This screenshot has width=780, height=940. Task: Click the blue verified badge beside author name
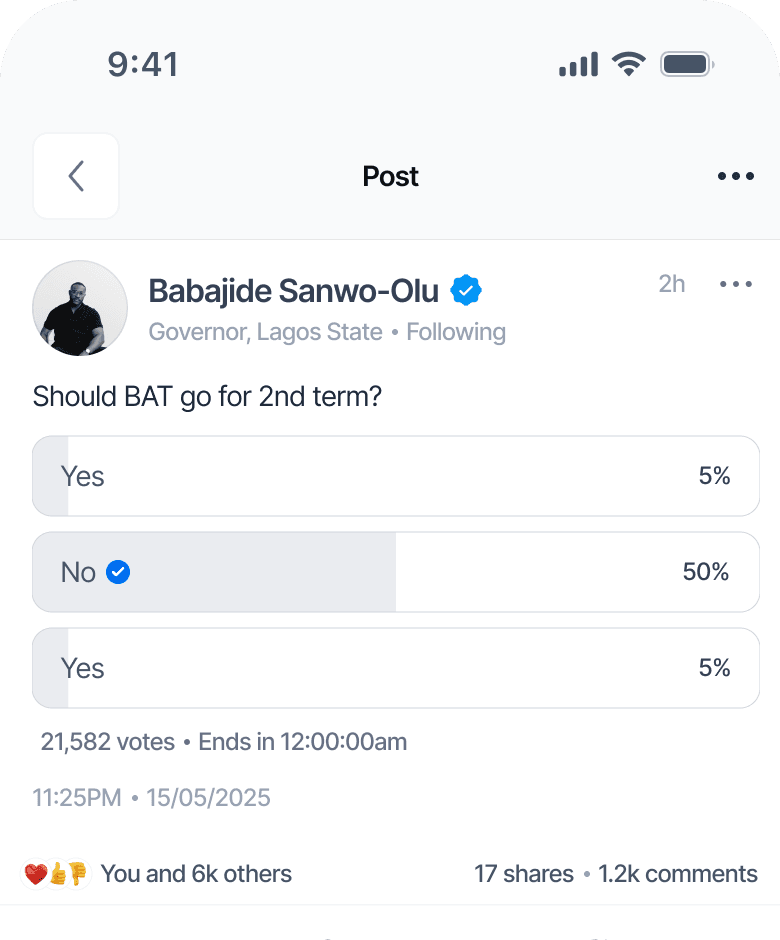[x=466, y=291]
